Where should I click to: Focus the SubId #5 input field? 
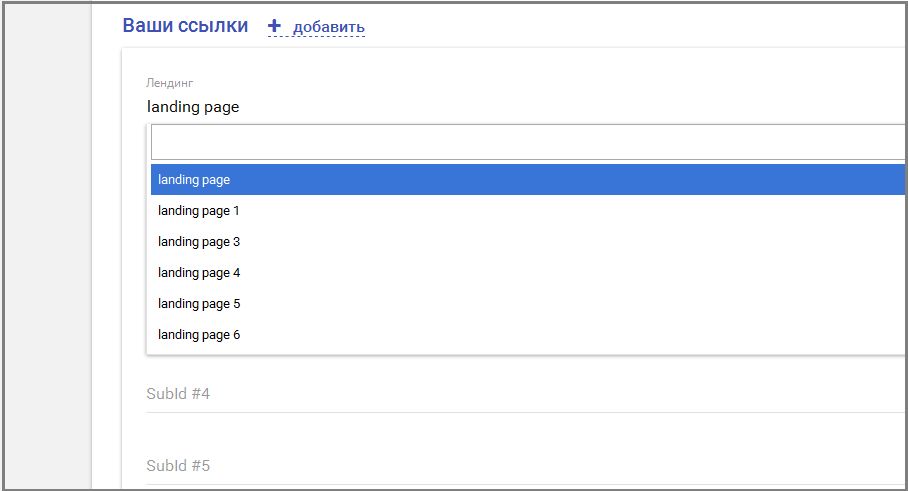tap(525, 466)
